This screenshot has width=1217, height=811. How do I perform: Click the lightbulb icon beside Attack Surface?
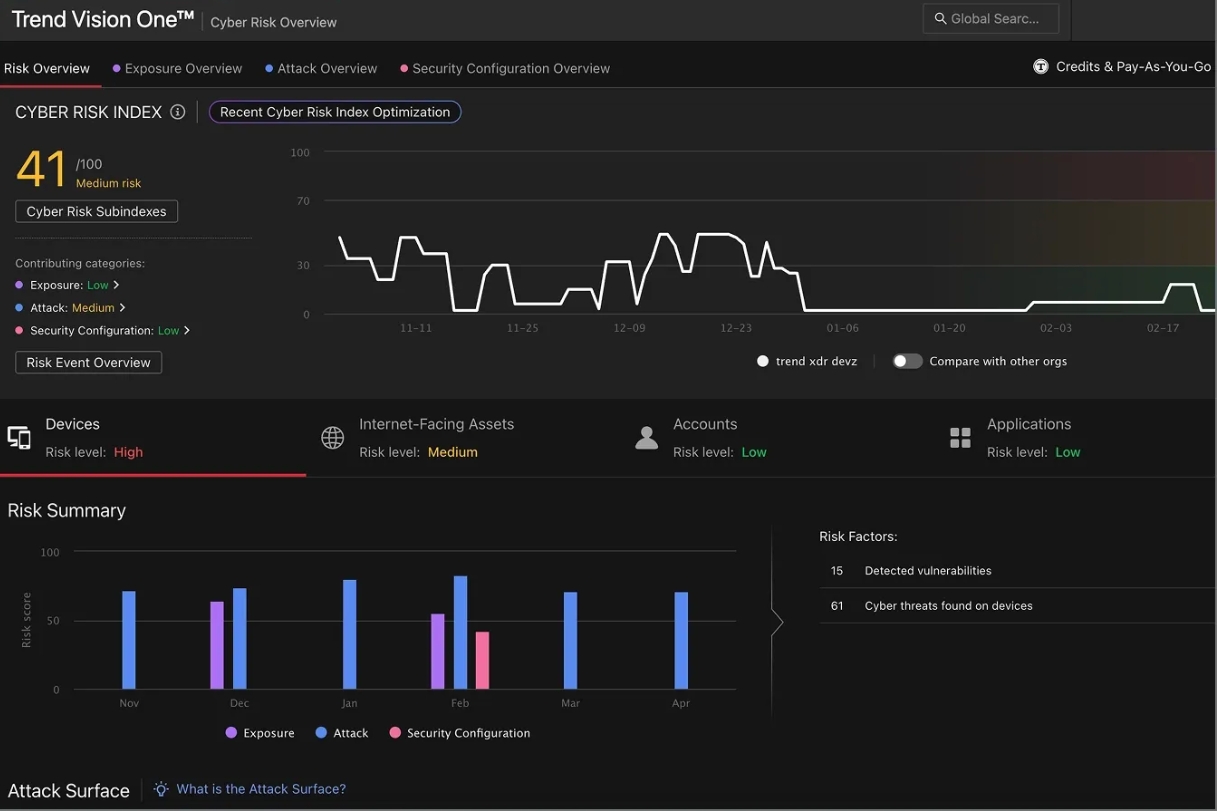161,789
